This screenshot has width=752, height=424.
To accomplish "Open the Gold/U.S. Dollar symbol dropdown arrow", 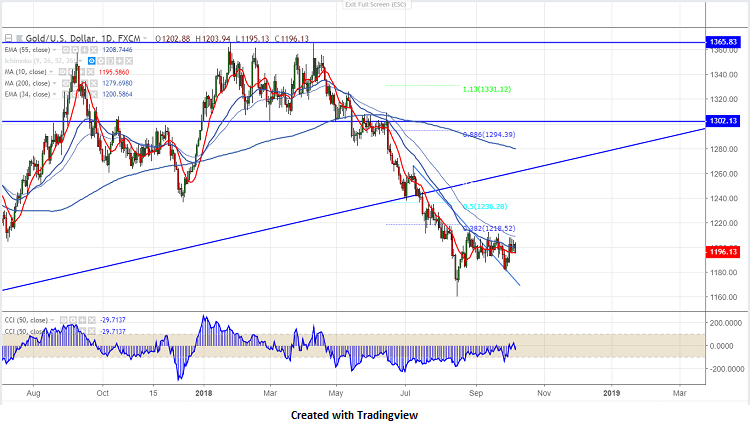I will coord(145,38).
